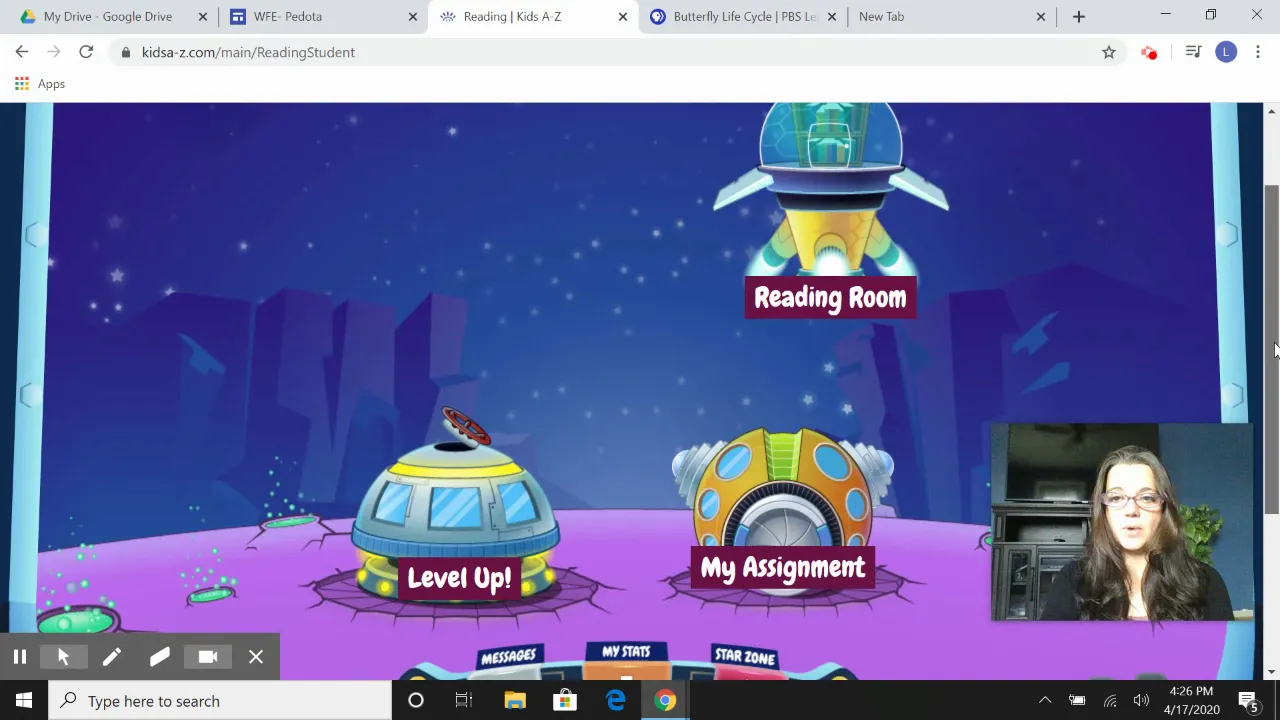The width and height of the screenshot is (1280, 720).
Task: Open a new browser tab
Action: tap(1078, 17)
